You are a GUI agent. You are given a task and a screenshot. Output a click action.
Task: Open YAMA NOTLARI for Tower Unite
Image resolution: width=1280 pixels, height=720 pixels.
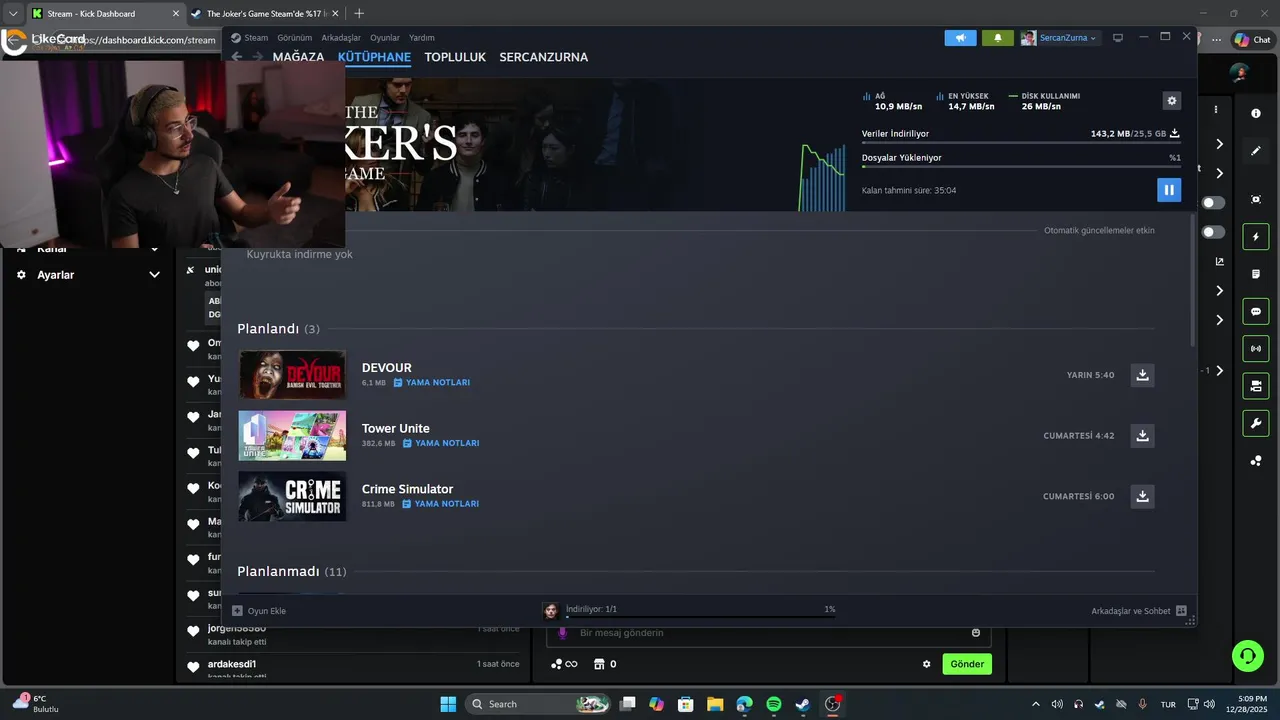coord(441,443)
